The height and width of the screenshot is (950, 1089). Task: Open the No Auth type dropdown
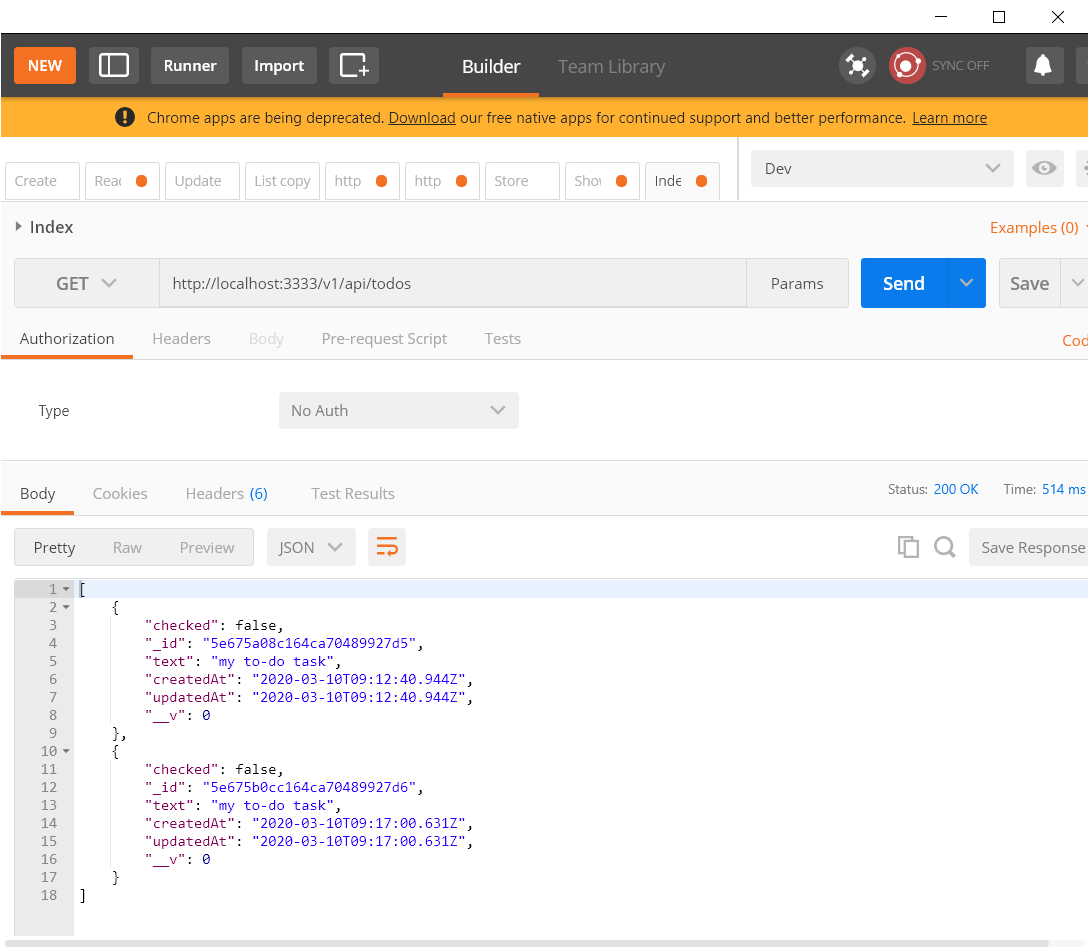pyautogui.click(x=398, y=410)
